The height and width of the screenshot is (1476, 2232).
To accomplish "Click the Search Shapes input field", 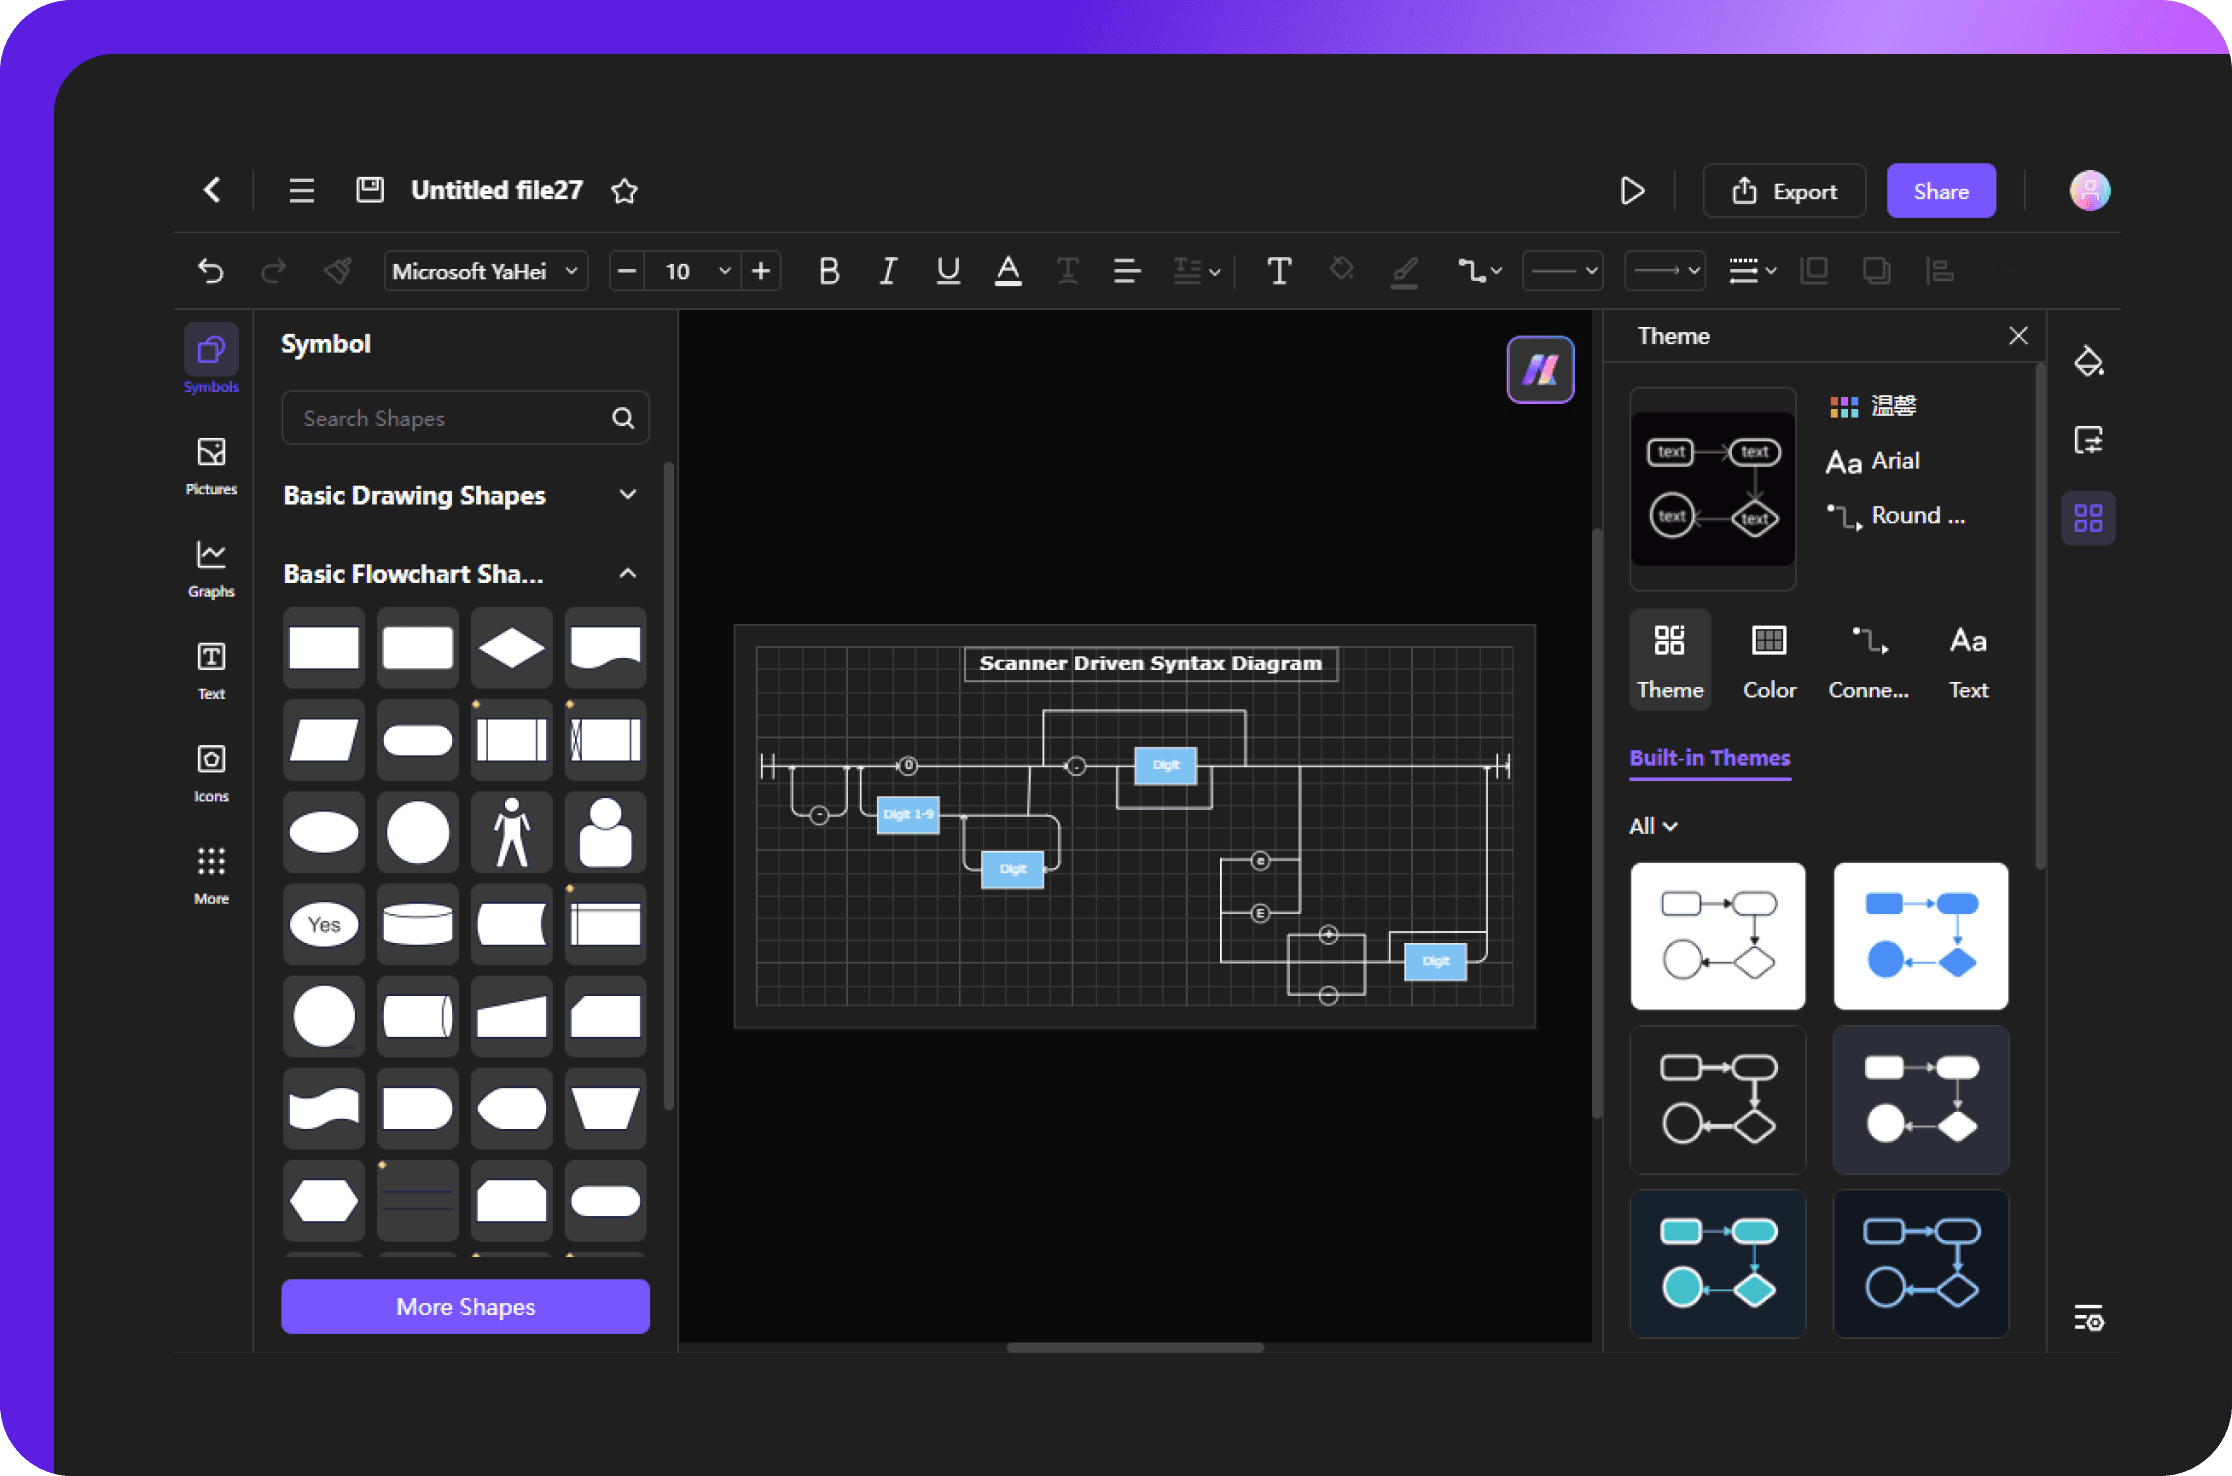I will (x=465, y=418).
